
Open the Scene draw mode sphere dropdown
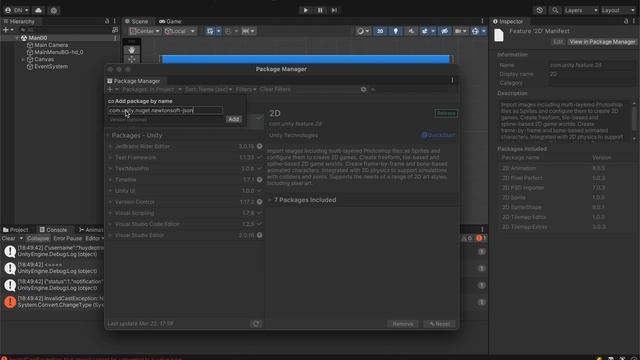362,31
